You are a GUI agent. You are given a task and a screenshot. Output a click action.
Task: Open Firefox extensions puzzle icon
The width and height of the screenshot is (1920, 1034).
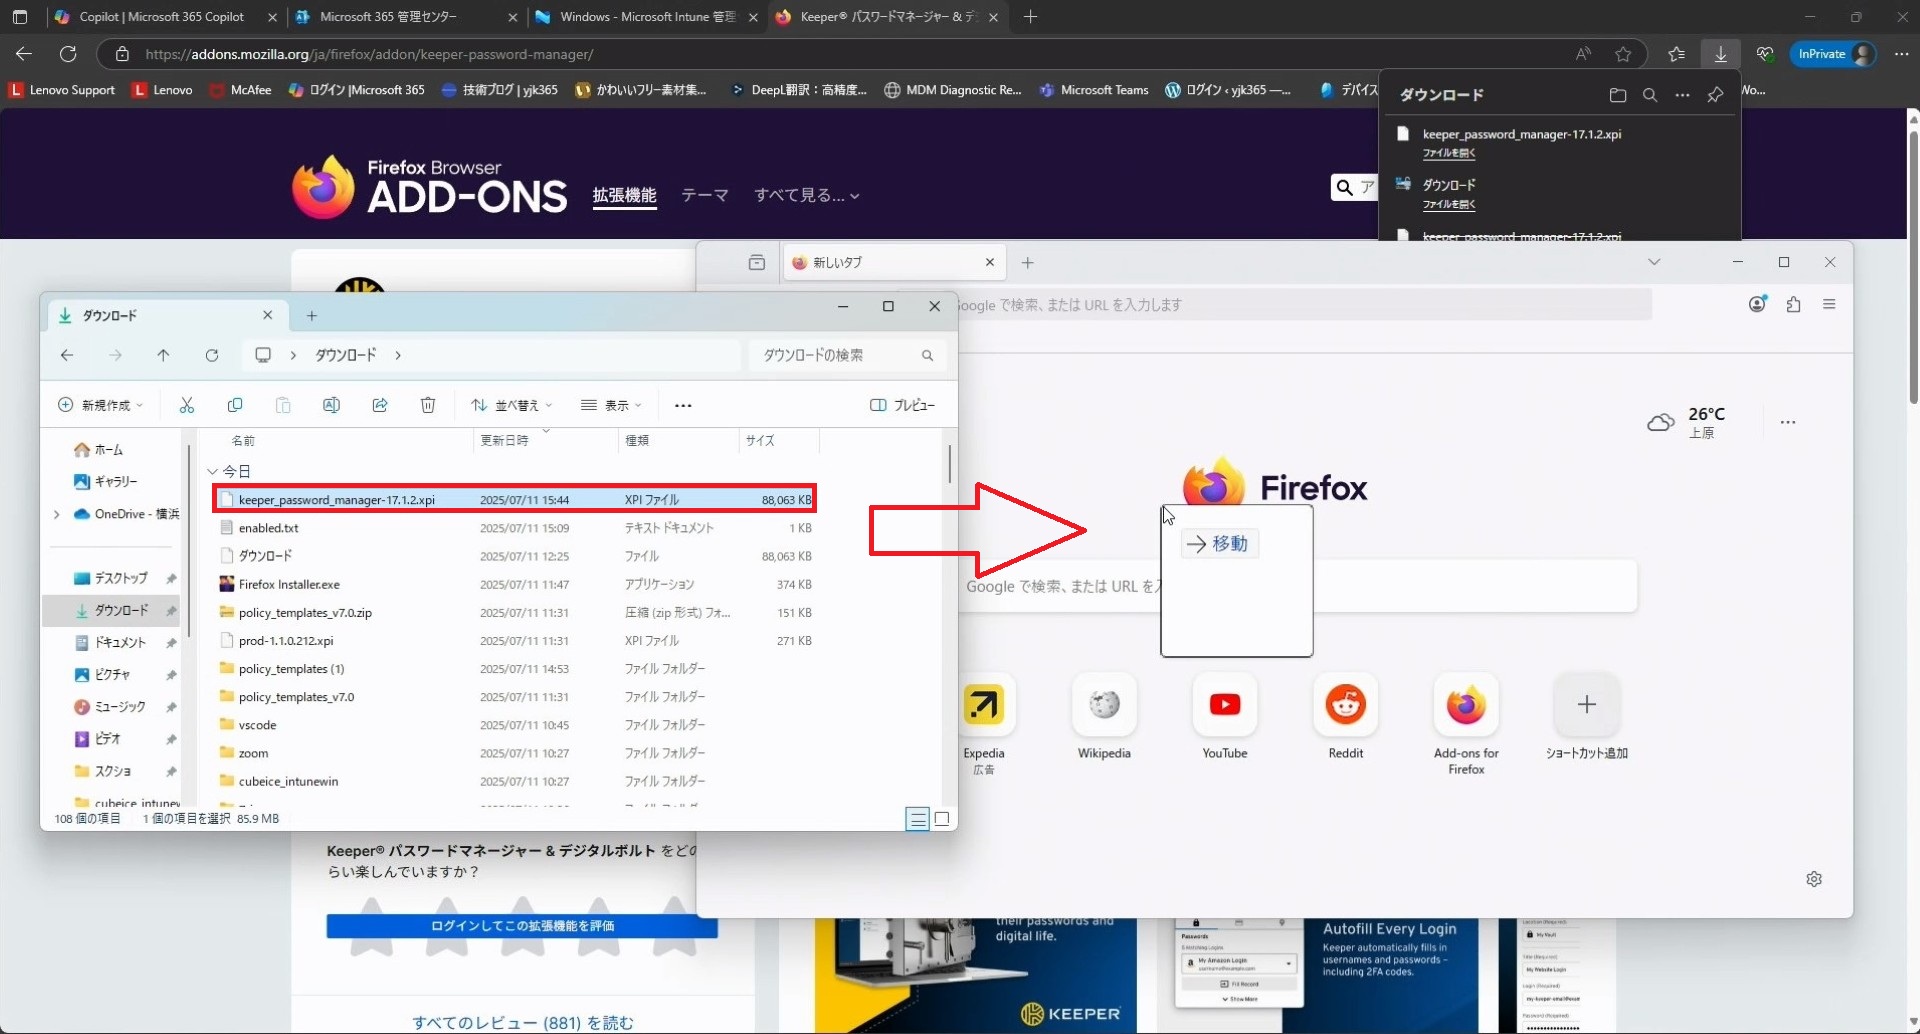coord(1793,305)
